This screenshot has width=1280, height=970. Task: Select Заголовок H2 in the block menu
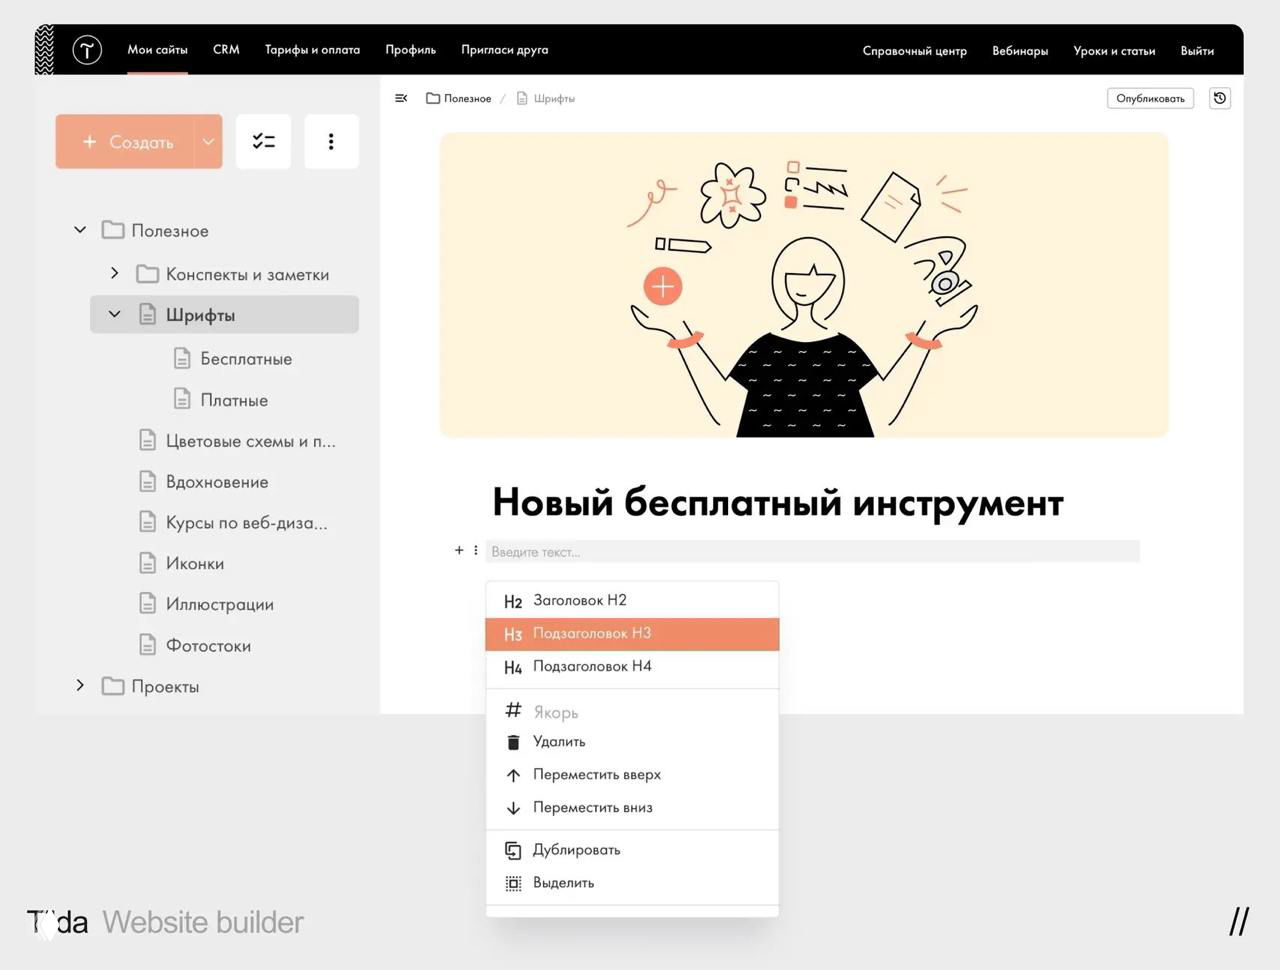(580, 600)
